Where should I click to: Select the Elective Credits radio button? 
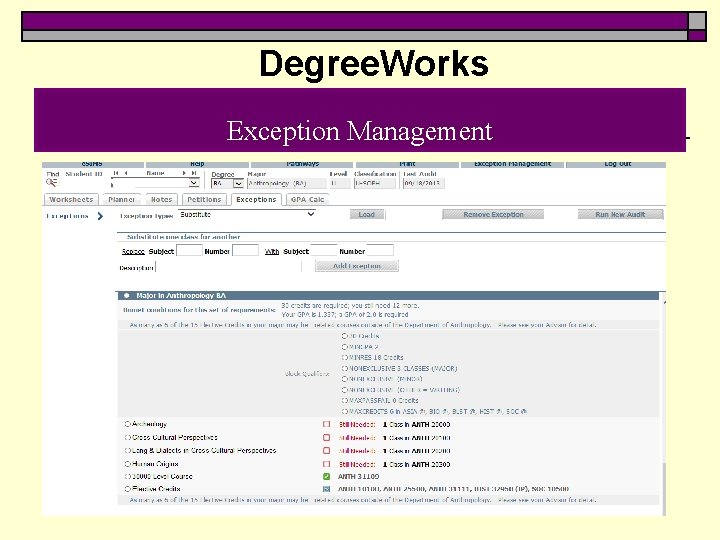(x=128, y=489)
